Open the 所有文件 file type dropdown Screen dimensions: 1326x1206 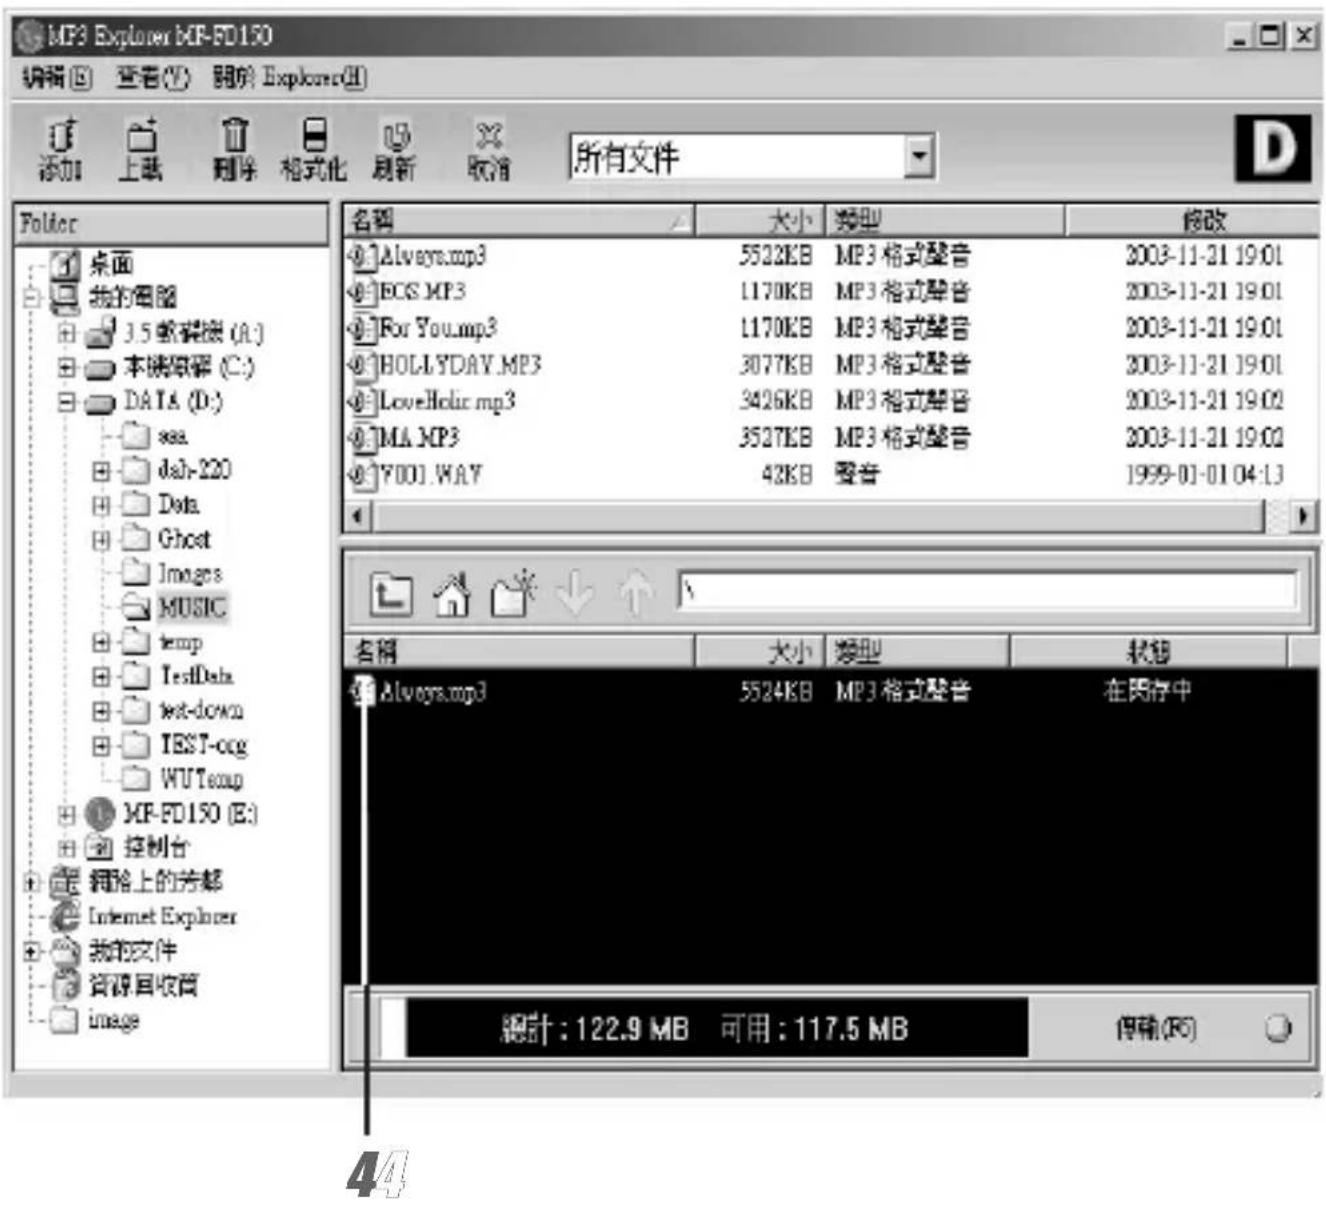coord(919,157)
